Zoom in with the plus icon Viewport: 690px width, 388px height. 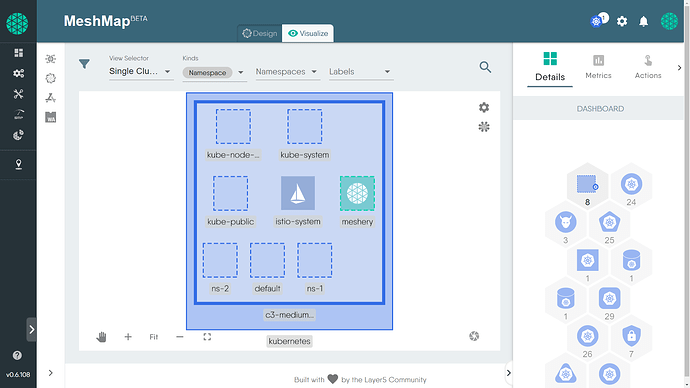click(128, 337)
